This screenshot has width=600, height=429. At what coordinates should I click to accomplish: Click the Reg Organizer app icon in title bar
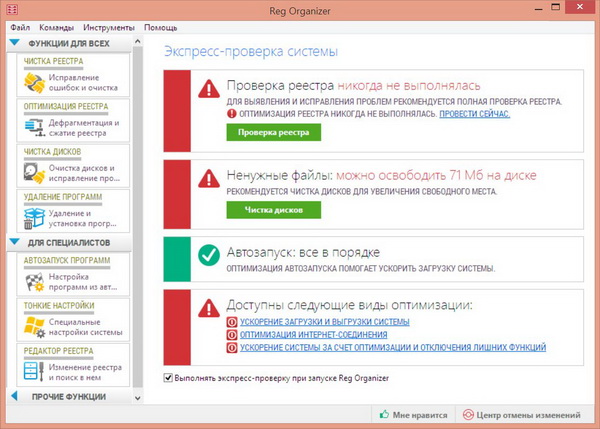point(12,10)
